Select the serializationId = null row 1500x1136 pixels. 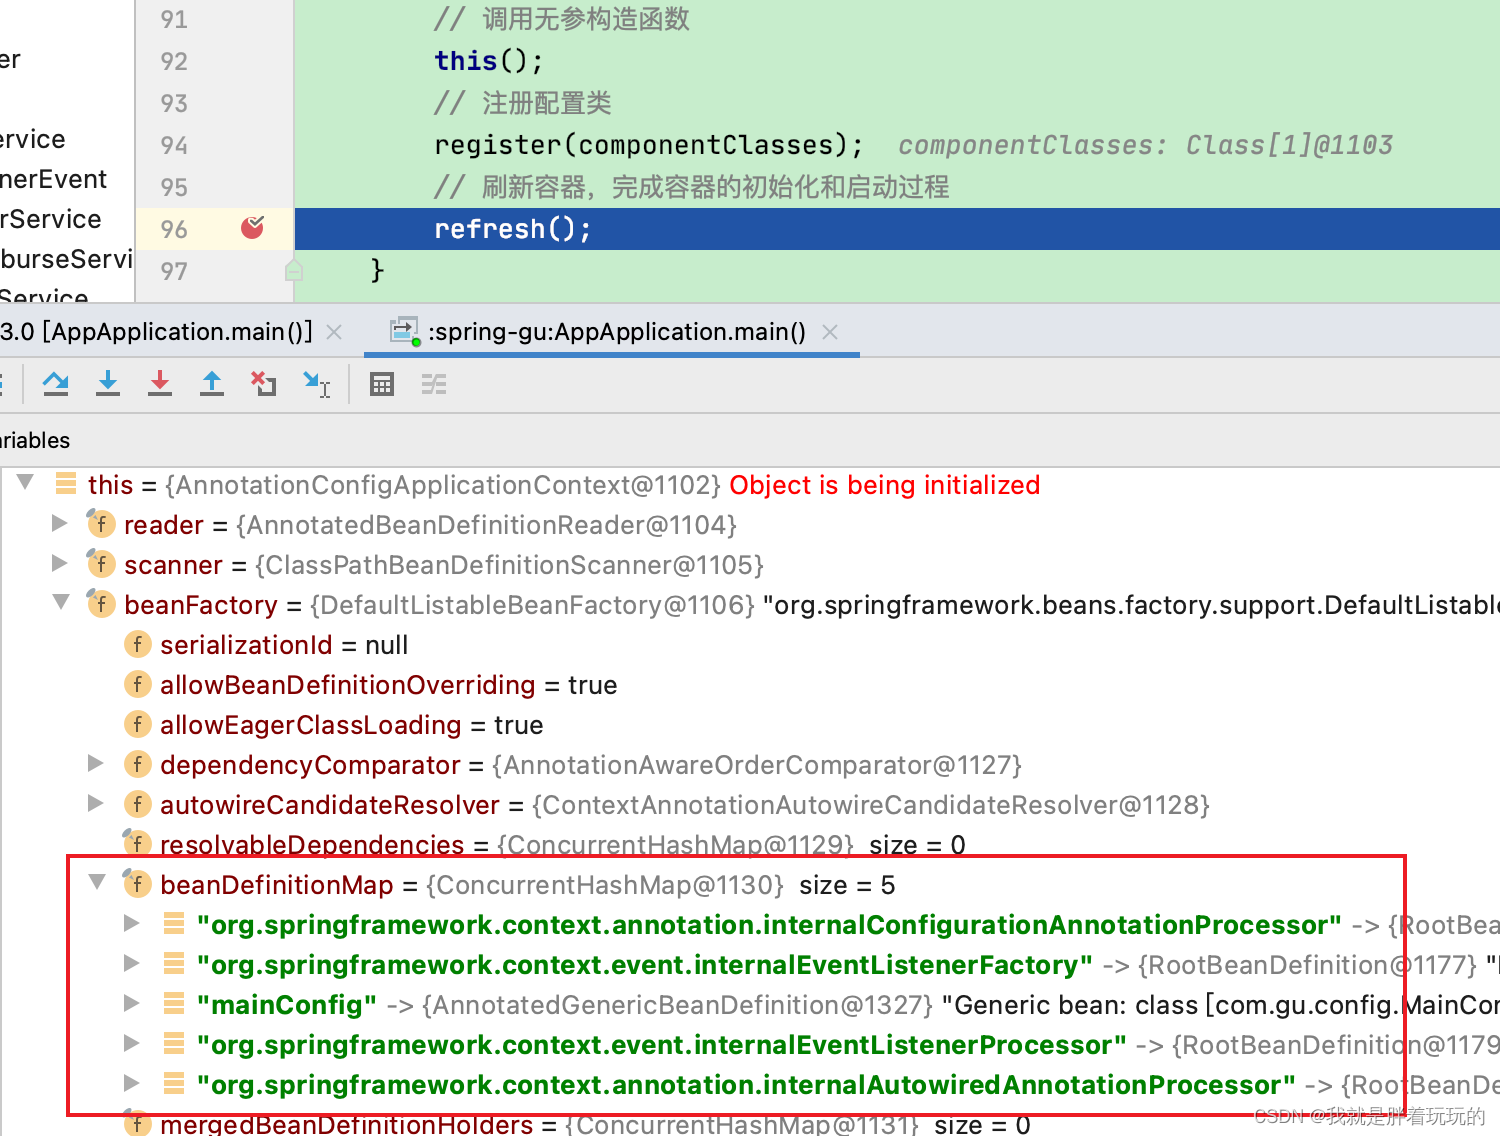pyautogui.click(x=750, y=645)
